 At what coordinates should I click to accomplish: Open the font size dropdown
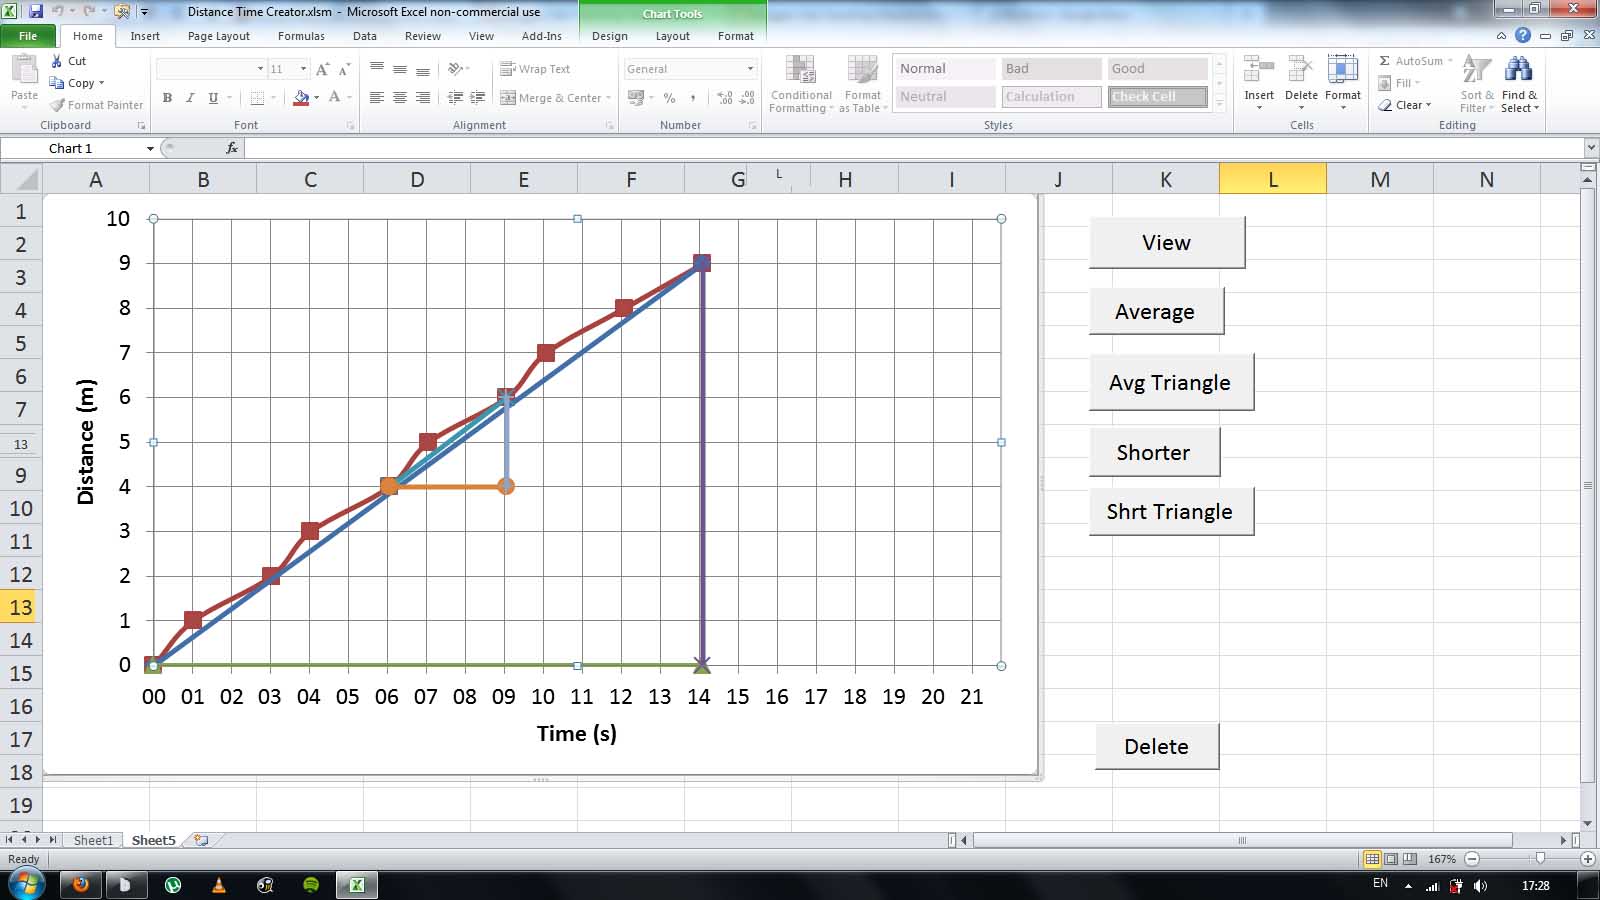(x=303, y=69)
